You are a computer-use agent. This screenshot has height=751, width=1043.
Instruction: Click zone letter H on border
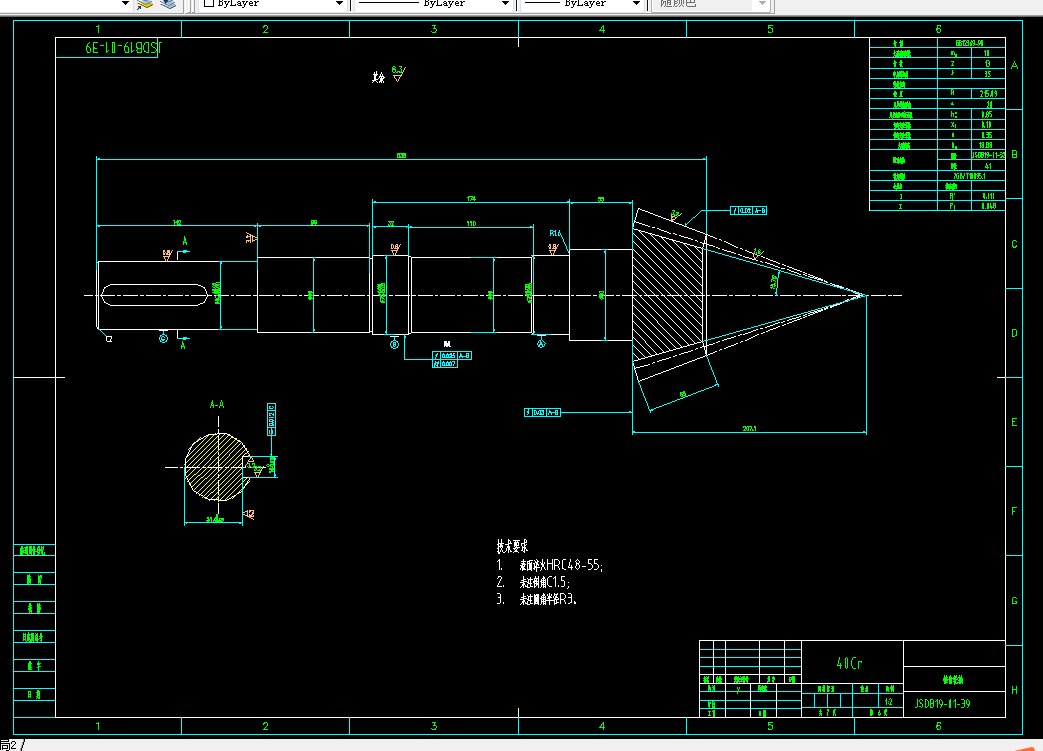coord(1014,690)
